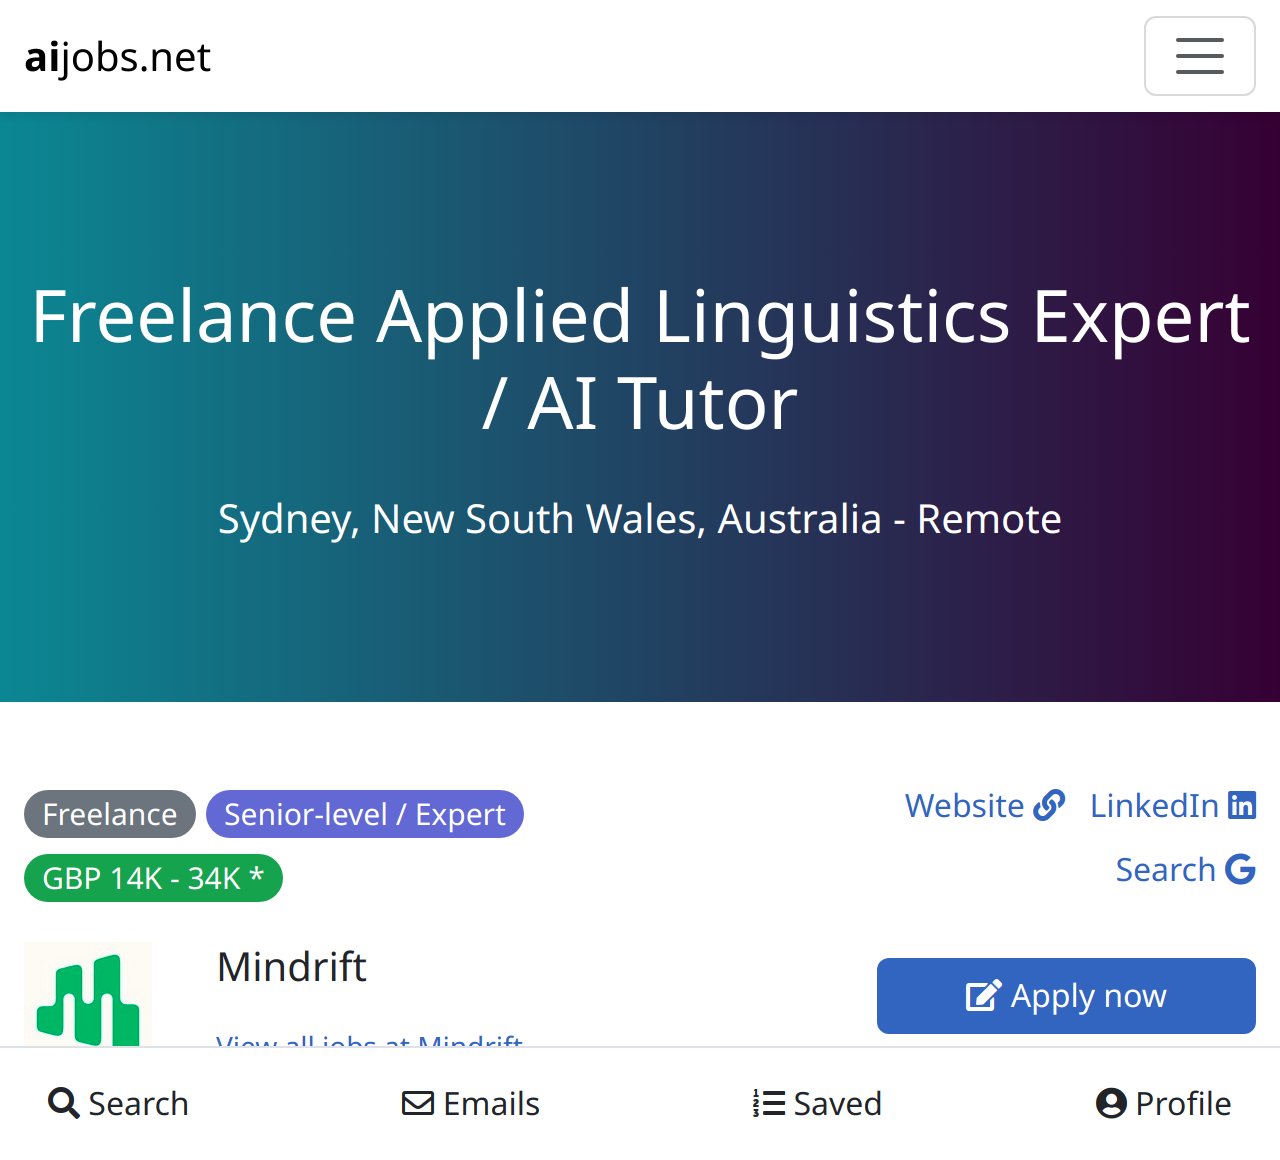Select the Freelance job type badge
This screenshot has height=1160, width=1280.
pyautogui.click(x=110, y=814)
